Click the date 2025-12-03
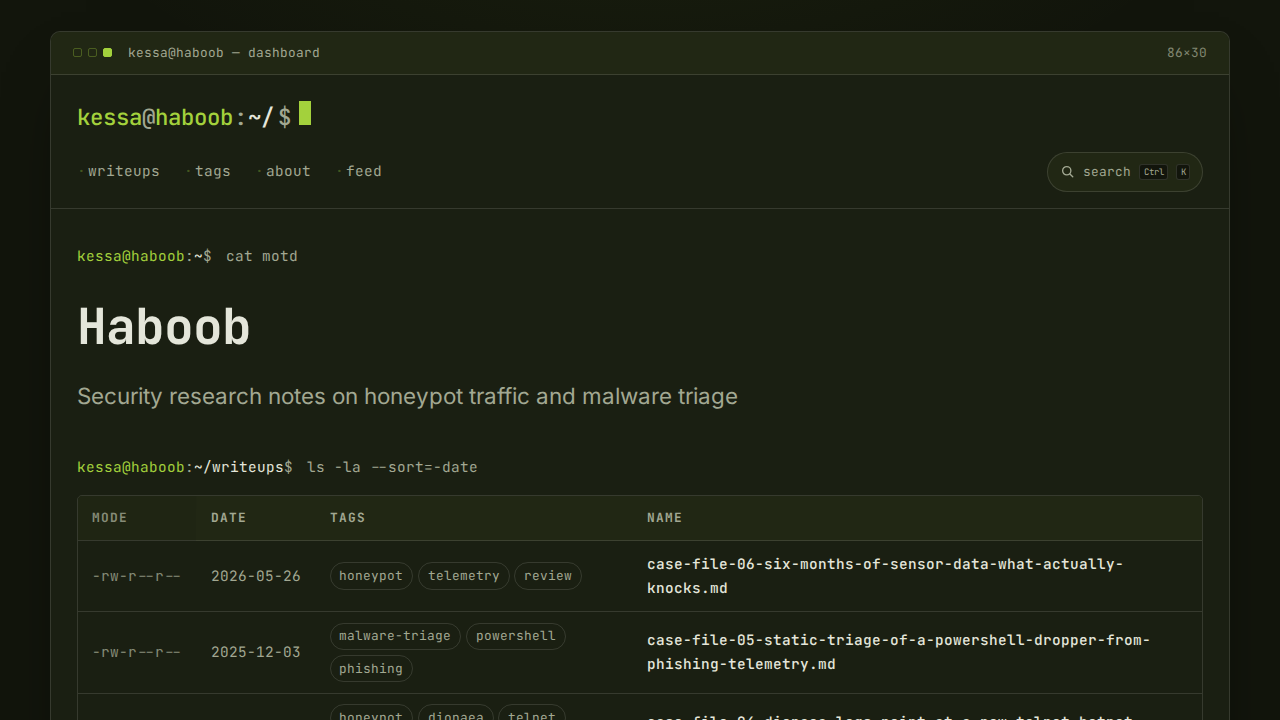Viewport: 1280px width, 720px height. coord(256,652)
